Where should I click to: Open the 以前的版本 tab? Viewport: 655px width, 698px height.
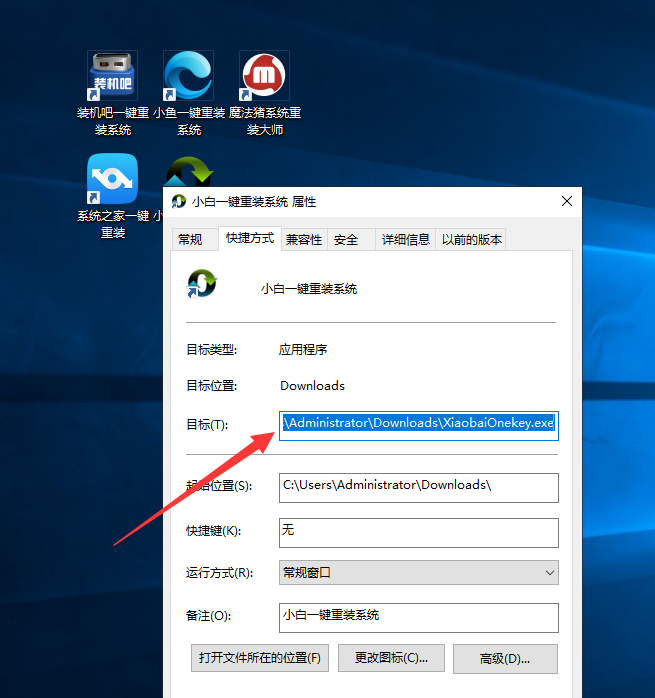click(x=472, y=239)
